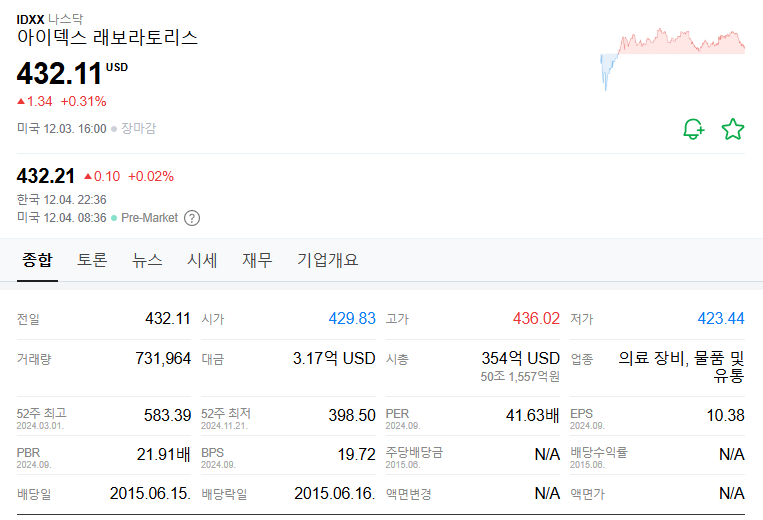Click the 대금 value 3.17억 USD
Image resolution: width=763 pixels, height=520 pixels.
(334, 359)
